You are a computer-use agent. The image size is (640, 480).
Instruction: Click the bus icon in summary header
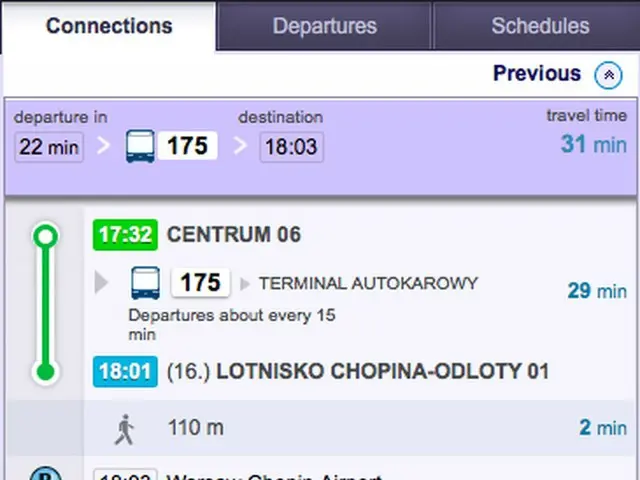[140, 146]
